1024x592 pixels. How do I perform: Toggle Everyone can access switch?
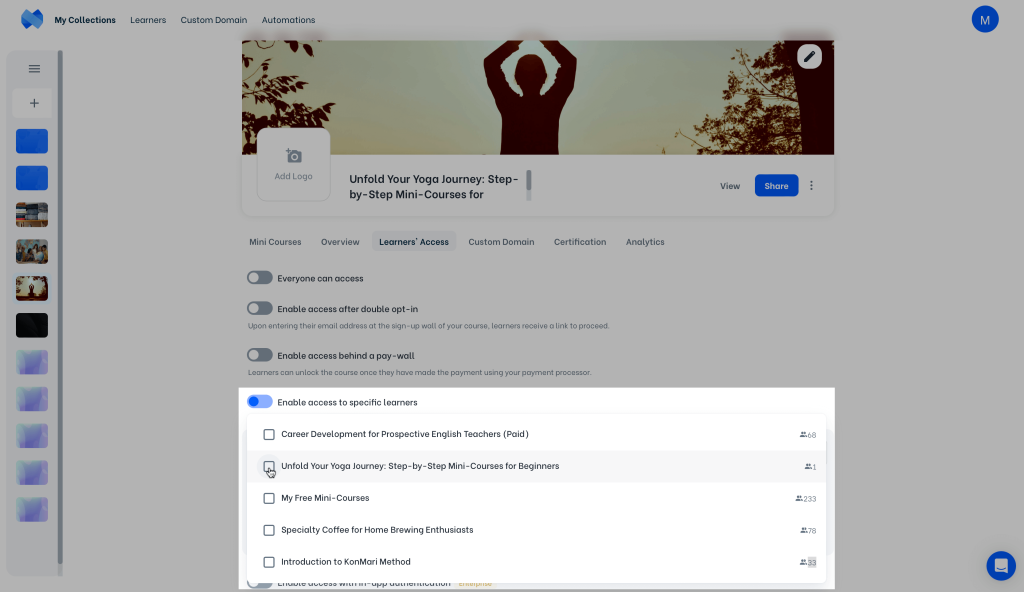260,278
